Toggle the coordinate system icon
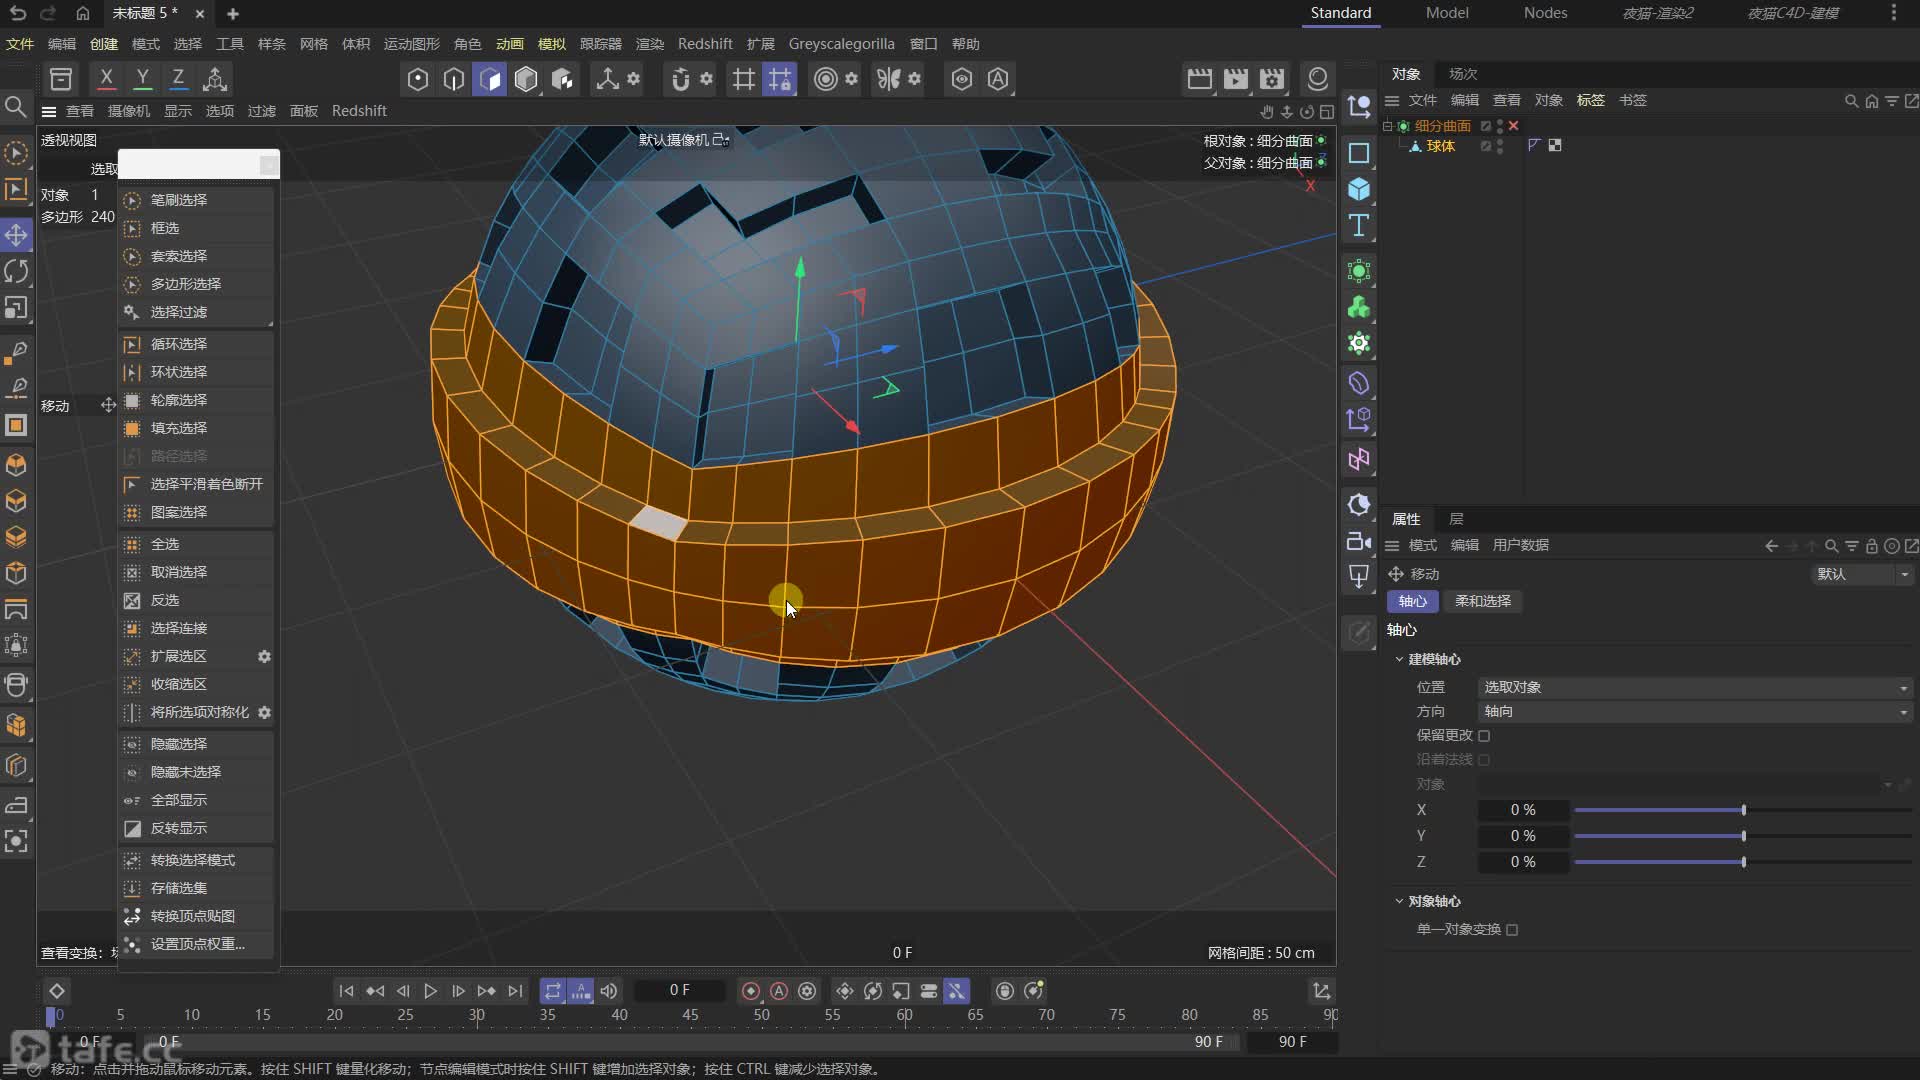The image size is (1920, 1080). [x=214, y=79]
